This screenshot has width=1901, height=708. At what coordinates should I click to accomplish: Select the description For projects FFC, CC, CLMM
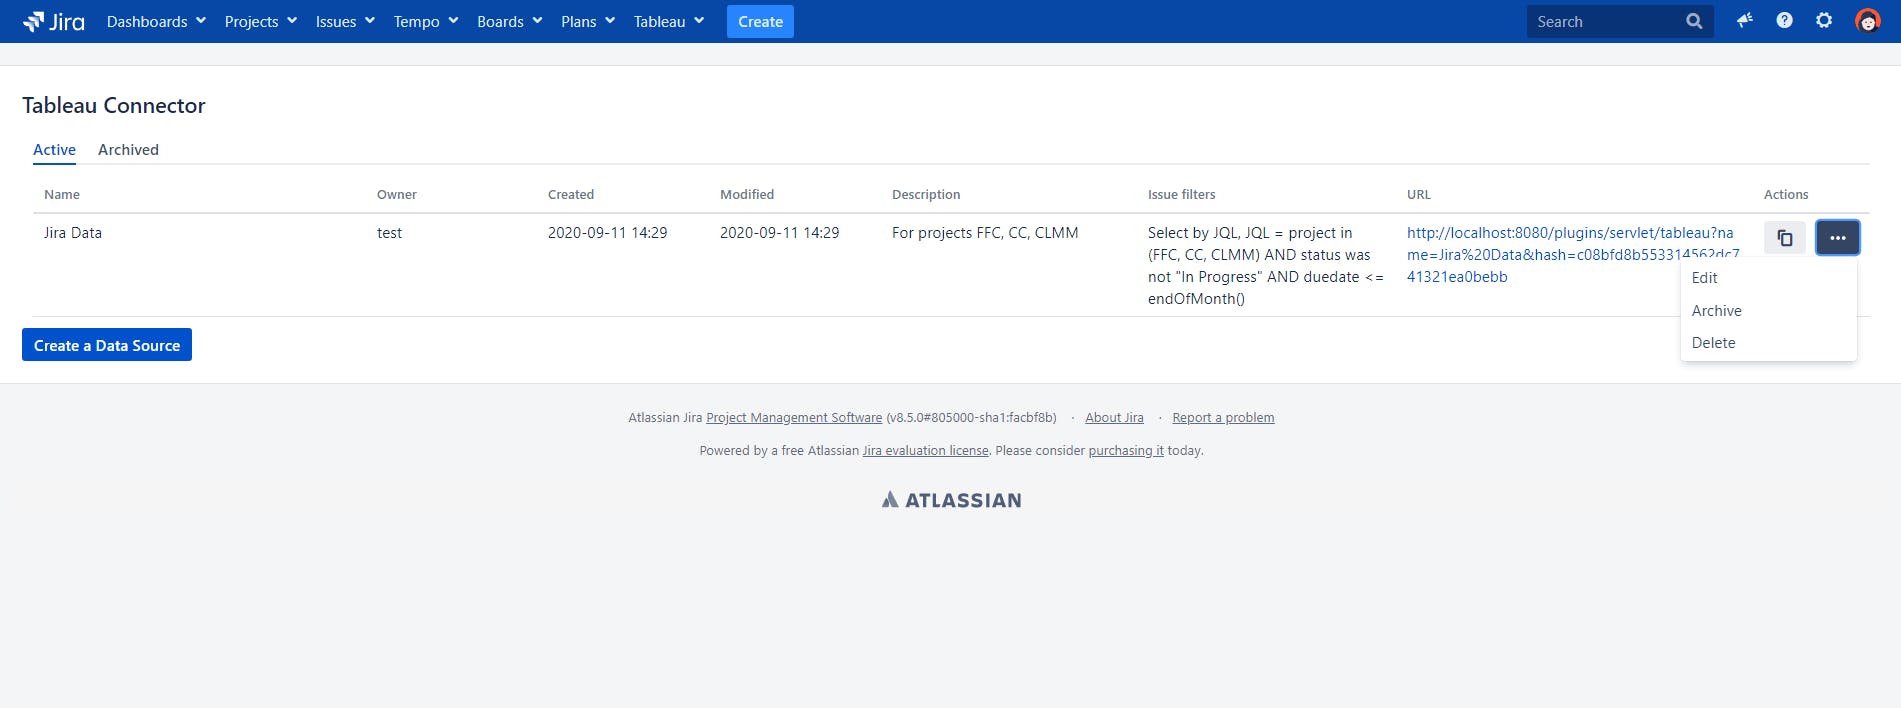pyautogui.click(x=985, y=233)
